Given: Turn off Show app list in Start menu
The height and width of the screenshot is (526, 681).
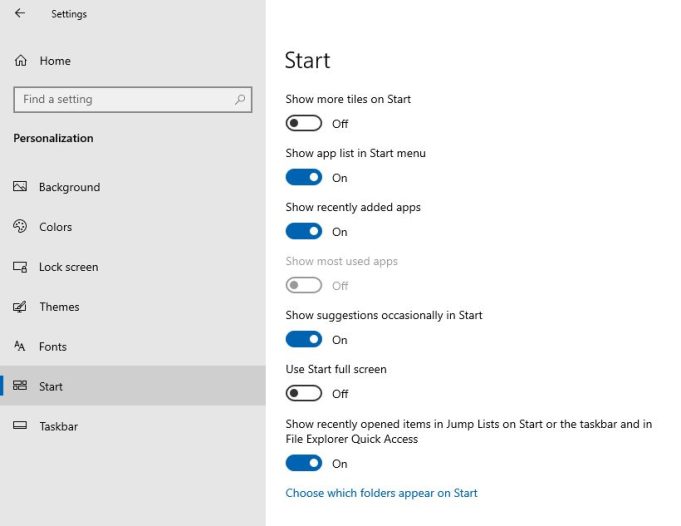Looking at the screenshot, I should tap(304, 177).
